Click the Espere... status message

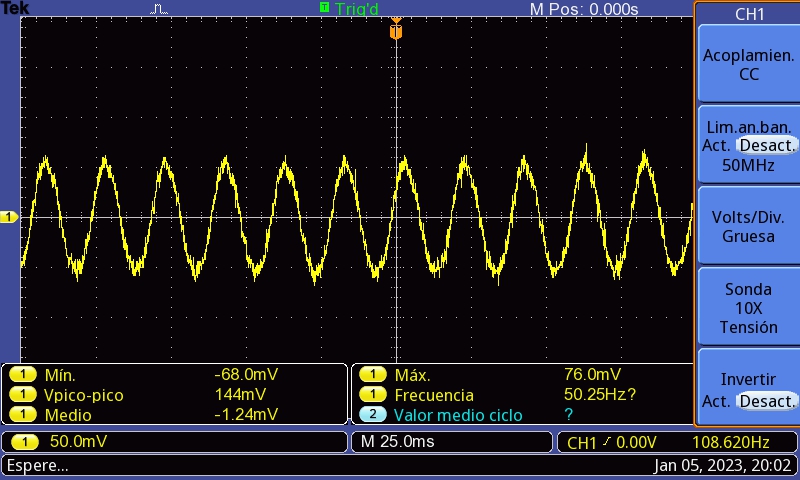click(x=37, y=466)
